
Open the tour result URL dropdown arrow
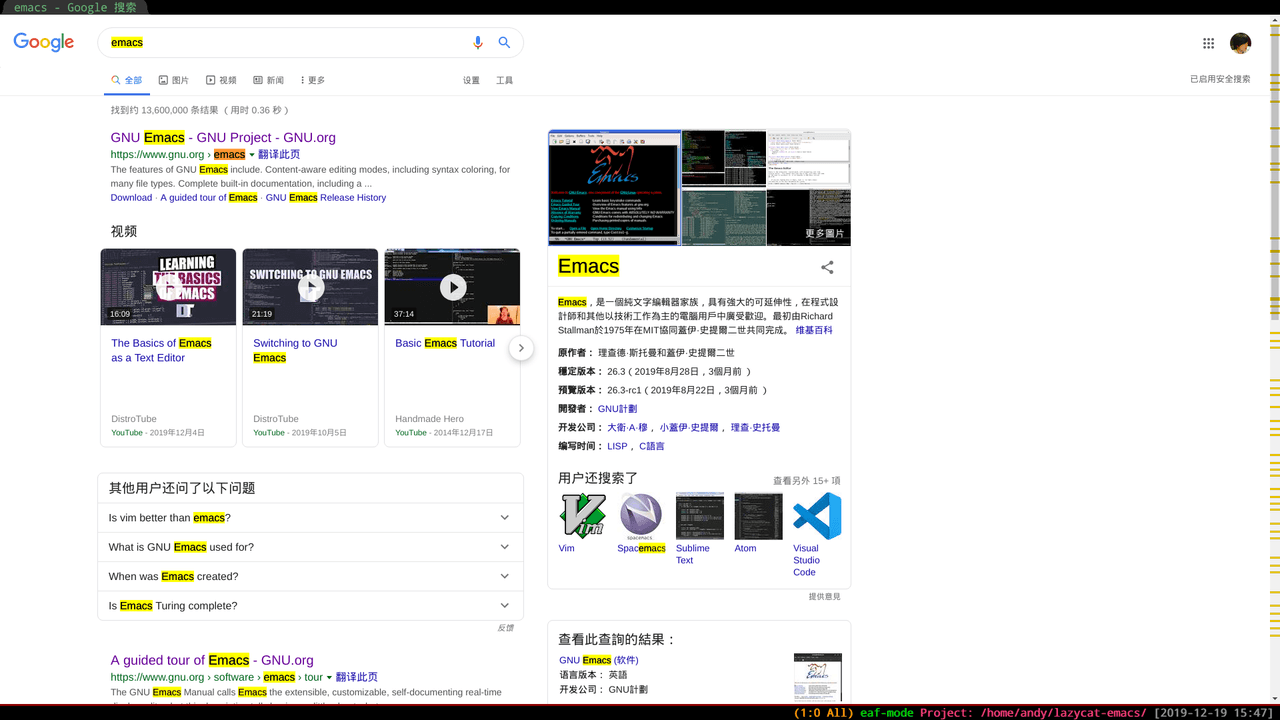coord(329,678)
